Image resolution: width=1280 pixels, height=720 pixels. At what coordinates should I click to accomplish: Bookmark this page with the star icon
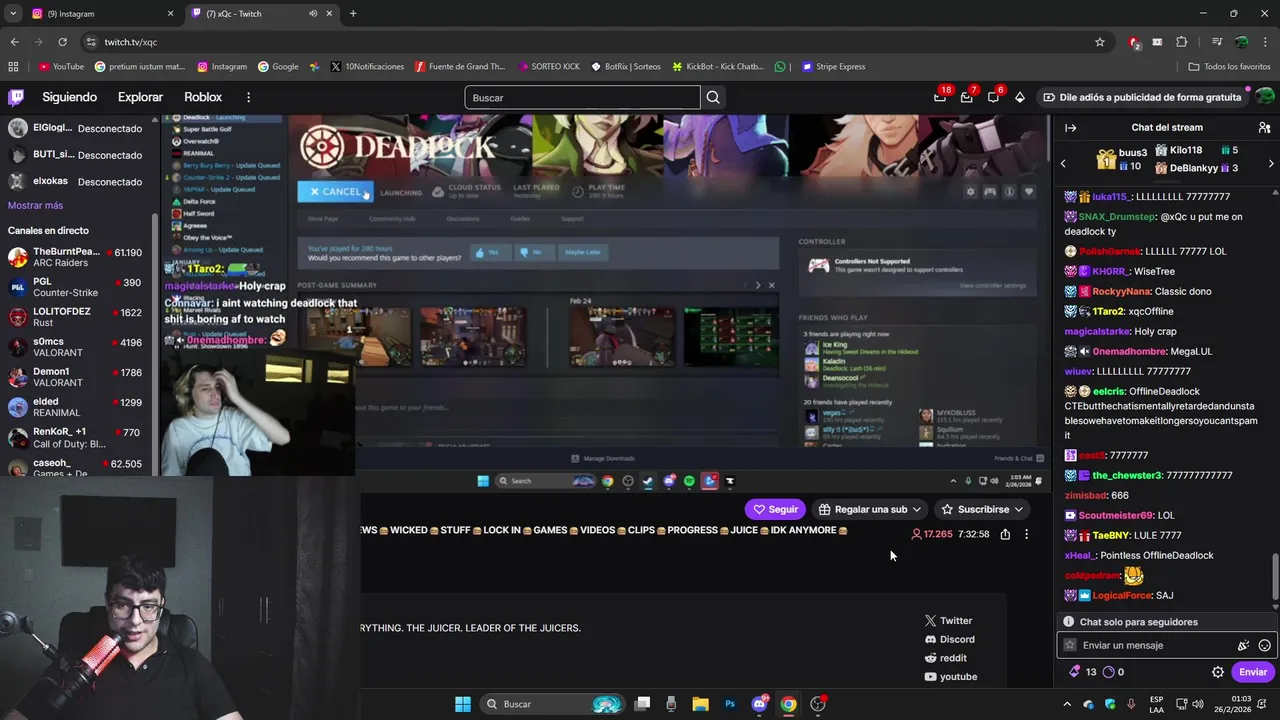point(1100,42)
